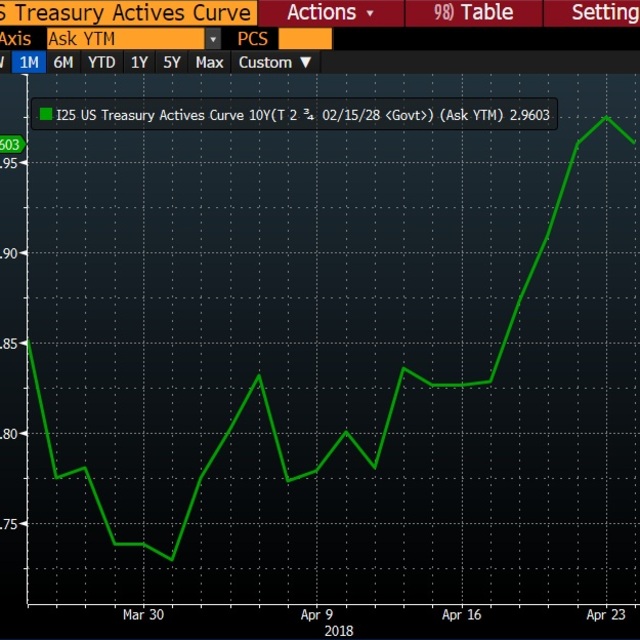Expand the Ask YTM dropdown arrow

point(213,39)
